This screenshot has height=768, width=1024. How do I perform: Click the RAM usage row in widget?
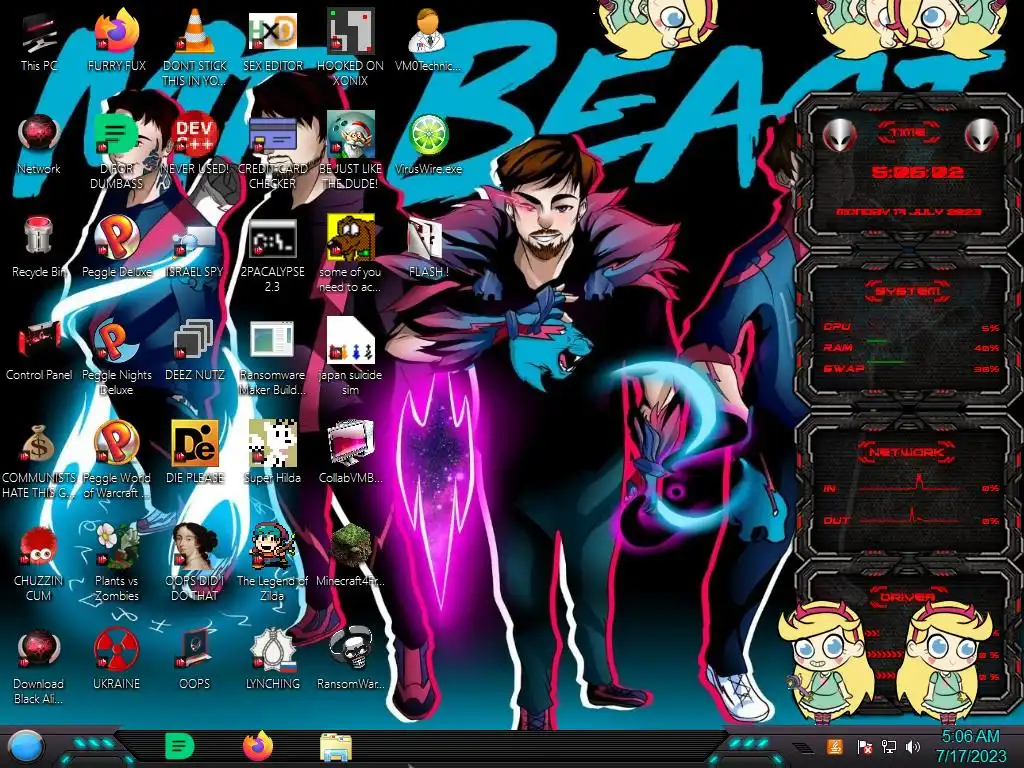[x=912, y=347]
